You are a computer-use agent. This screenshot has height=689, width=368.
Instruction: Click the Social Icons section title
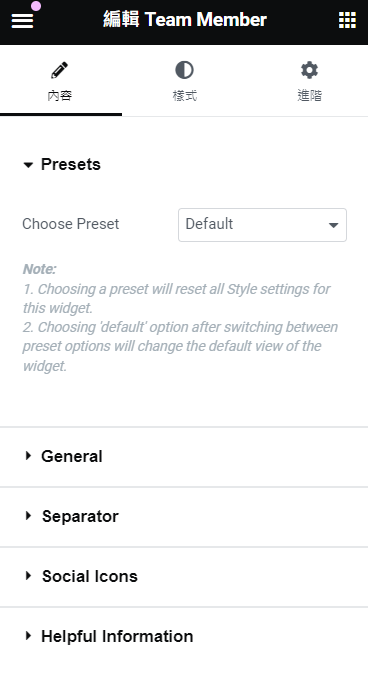click(90, 576)
